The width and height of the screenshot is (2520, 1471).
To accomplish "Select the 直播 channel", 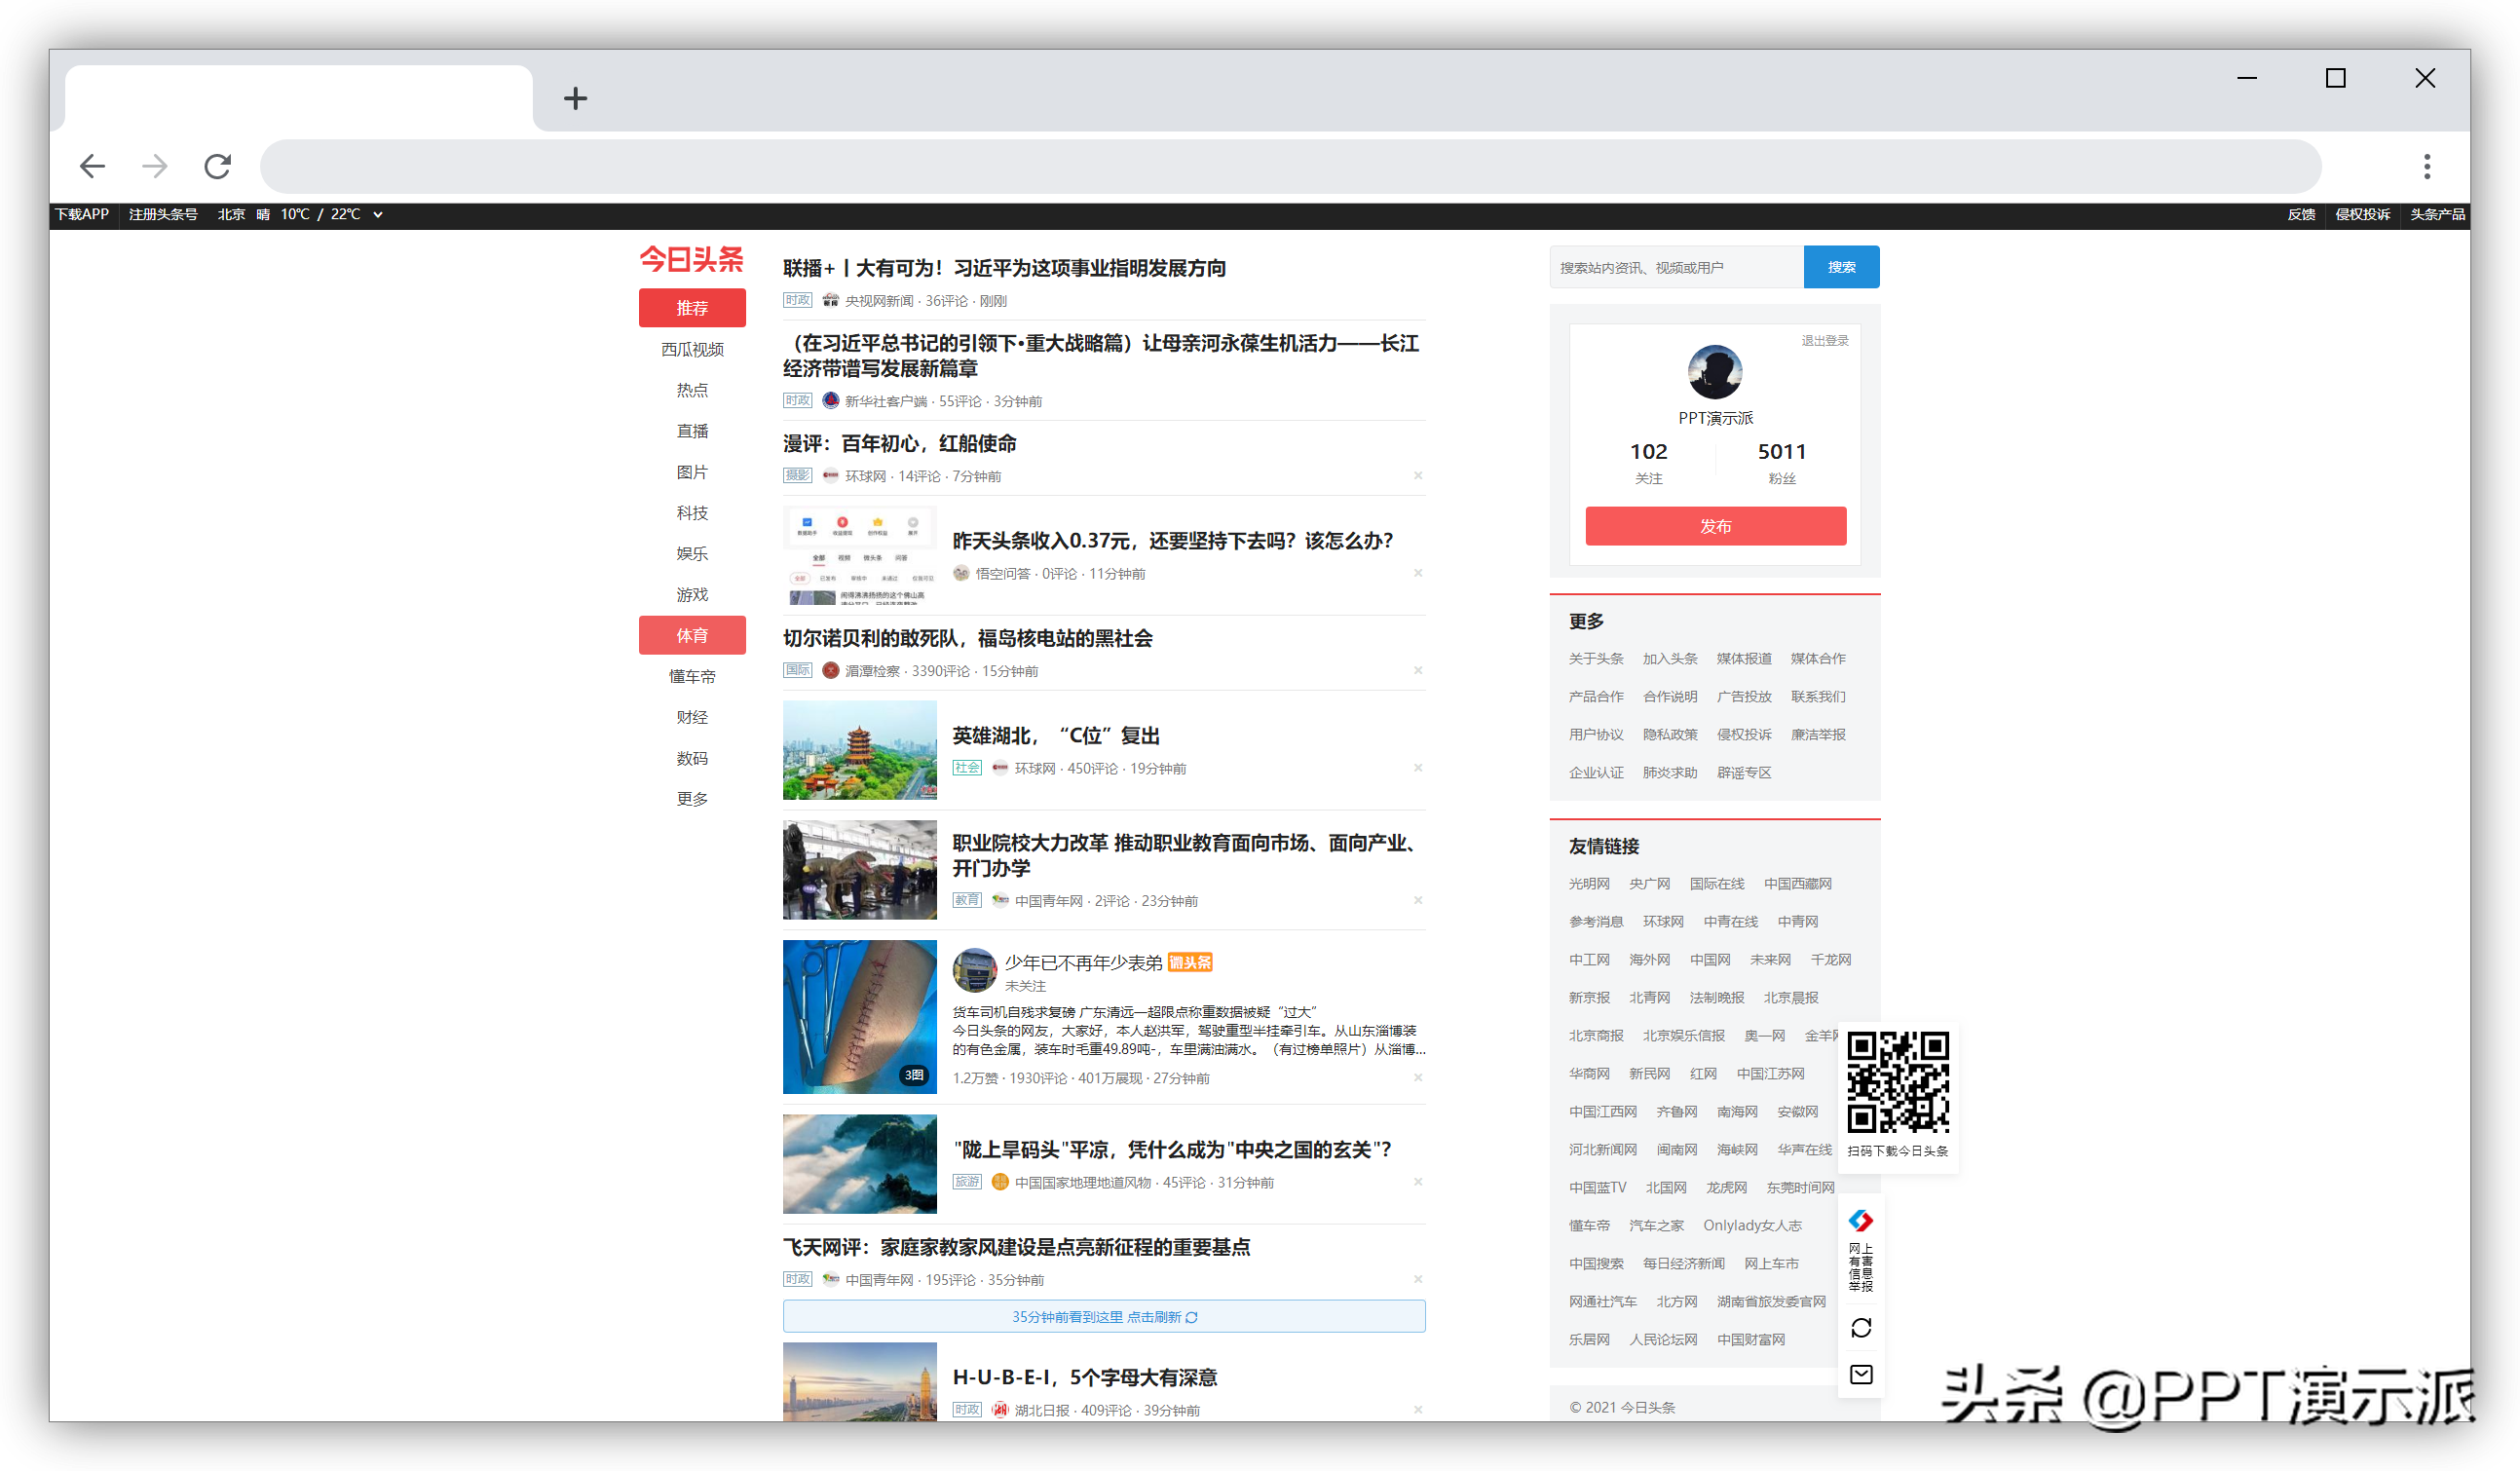I will point(692,431).
